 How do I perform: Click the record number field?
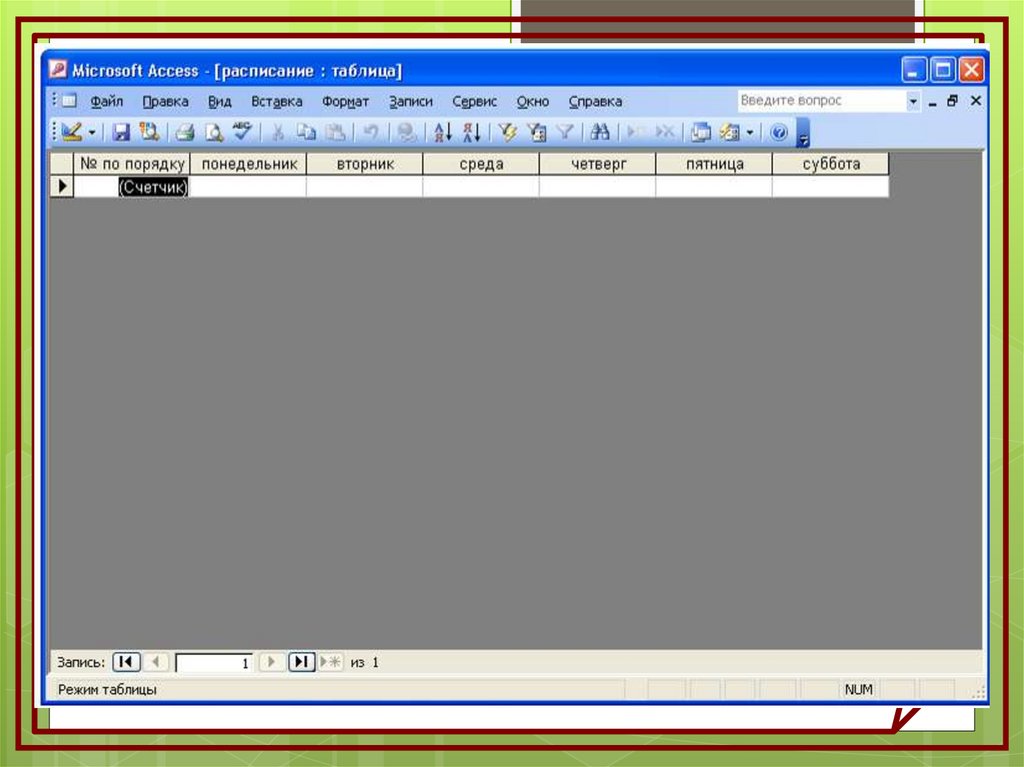(214, 663)
